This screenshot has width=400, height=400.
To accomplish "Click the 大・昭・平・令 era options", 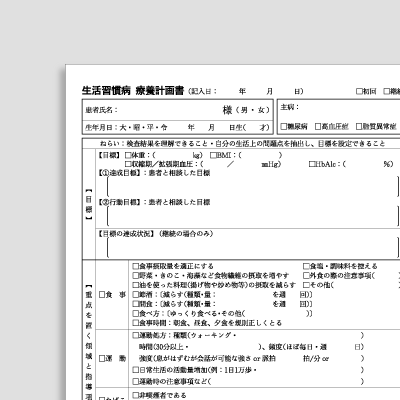I will pos(144,127).
